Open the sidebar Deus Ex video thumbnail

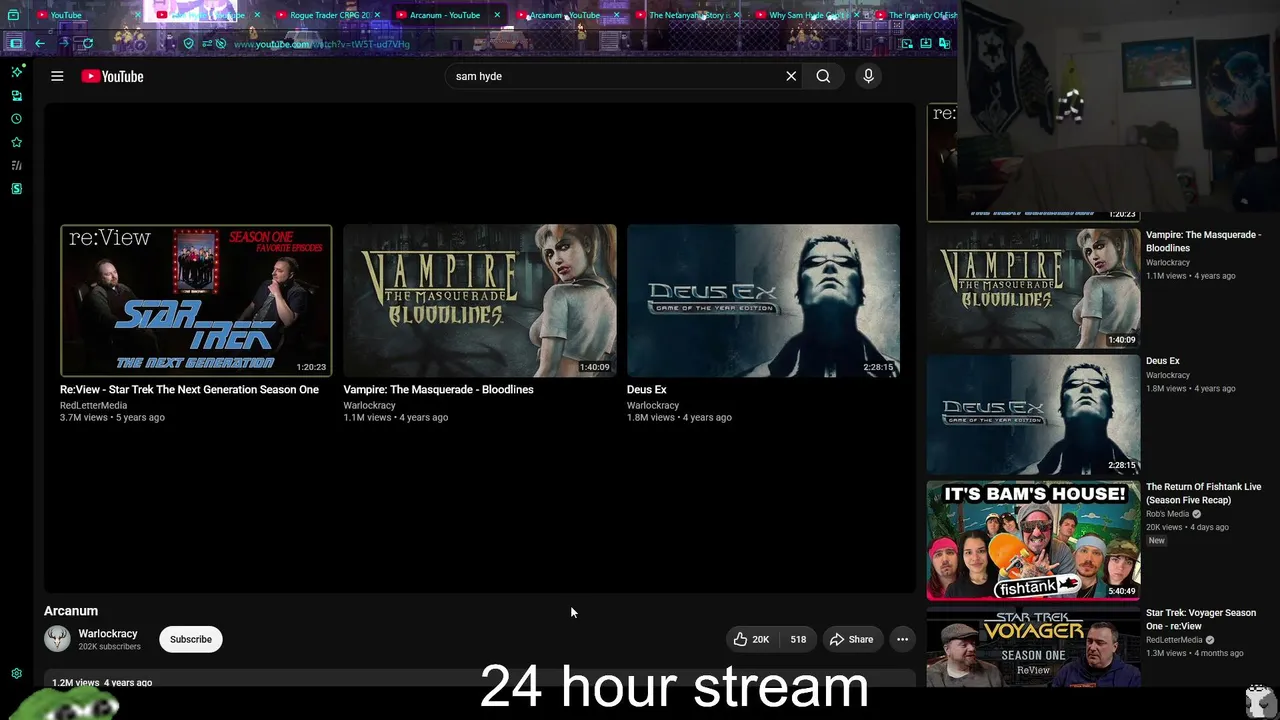tap(1033, 414)
